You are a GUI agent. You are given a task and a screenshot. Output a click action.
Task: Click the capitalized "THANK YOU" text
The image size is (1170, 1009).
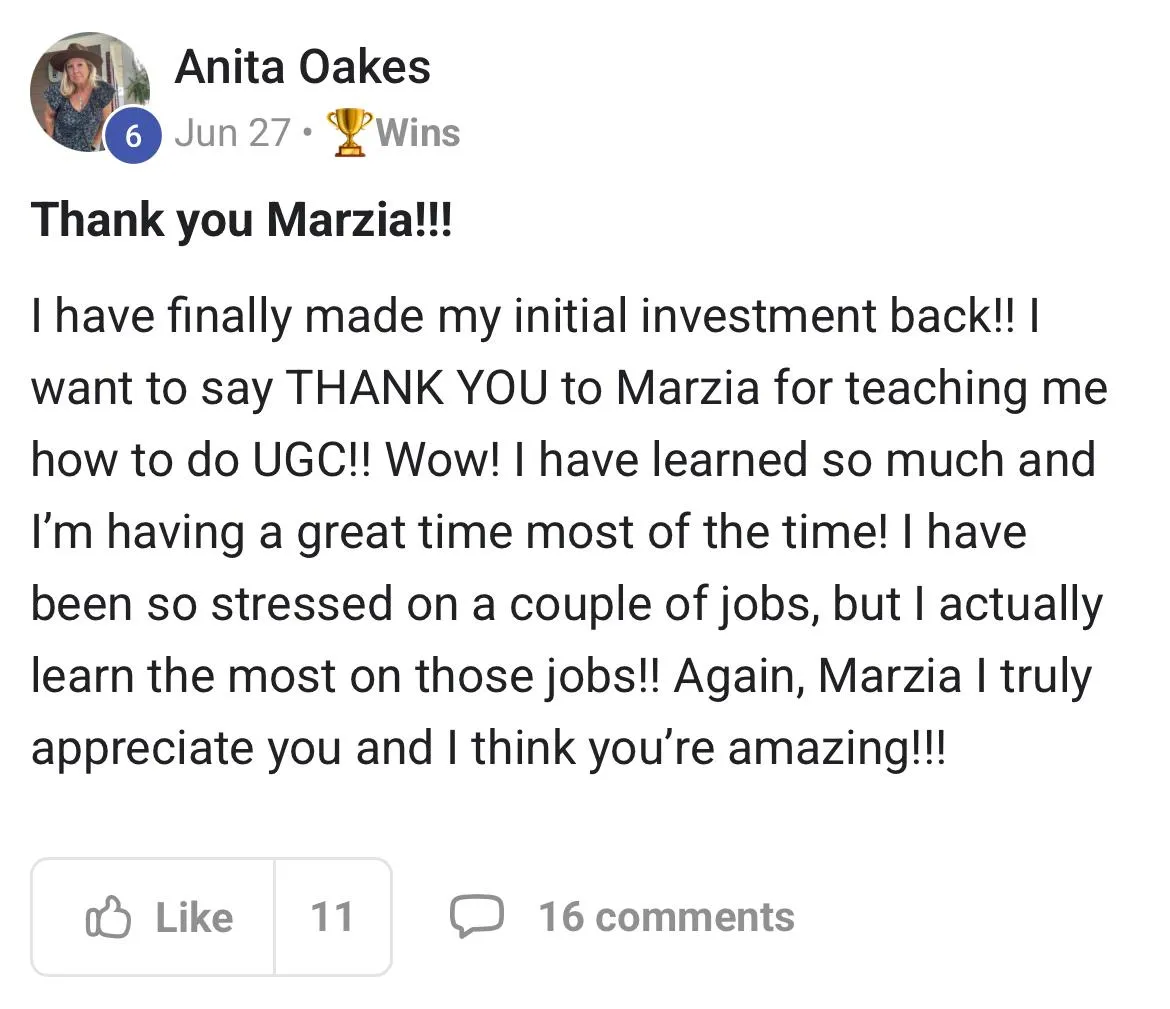(x=417, y=388)
